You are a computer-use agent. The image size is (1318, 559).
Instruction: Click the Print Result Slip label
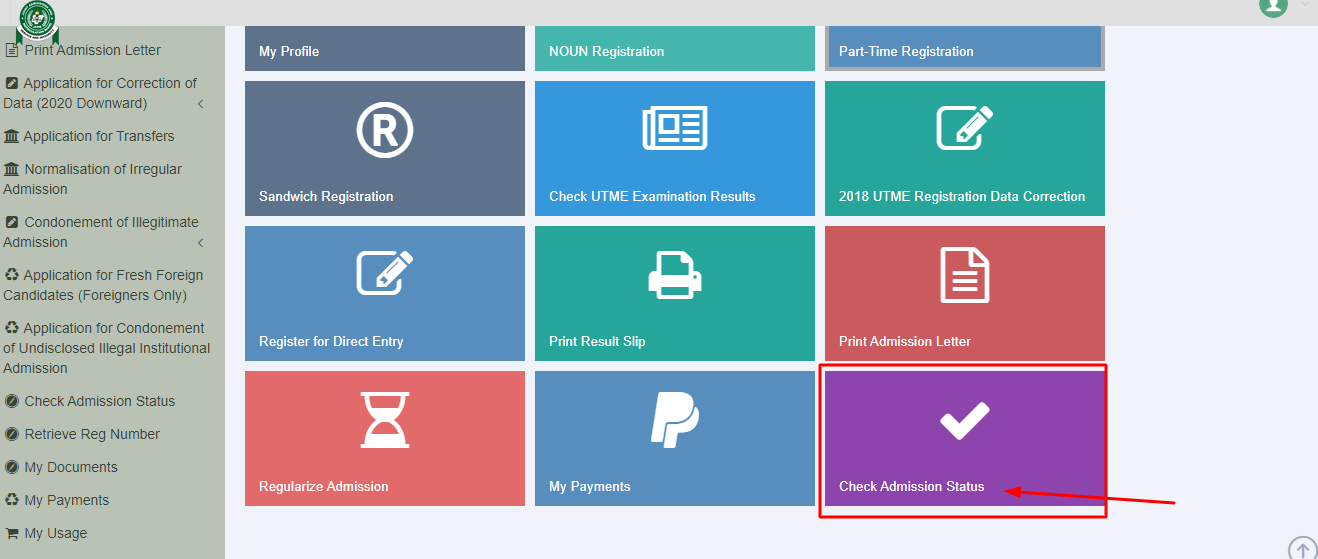tap(597, 341)
